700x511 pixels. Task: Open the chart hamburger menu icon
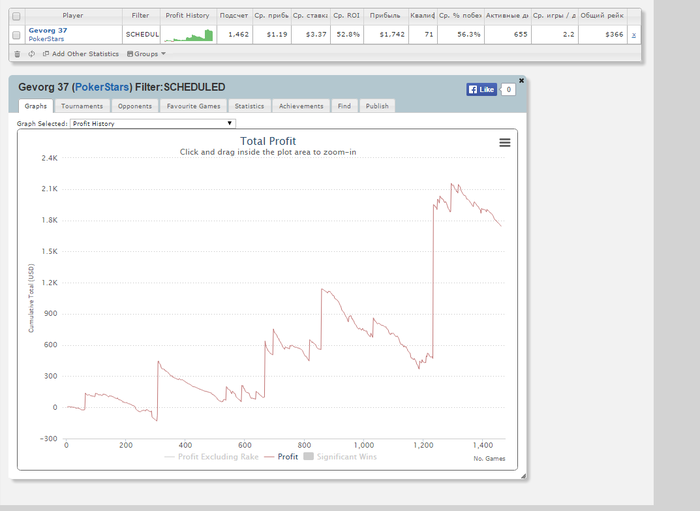504,142
